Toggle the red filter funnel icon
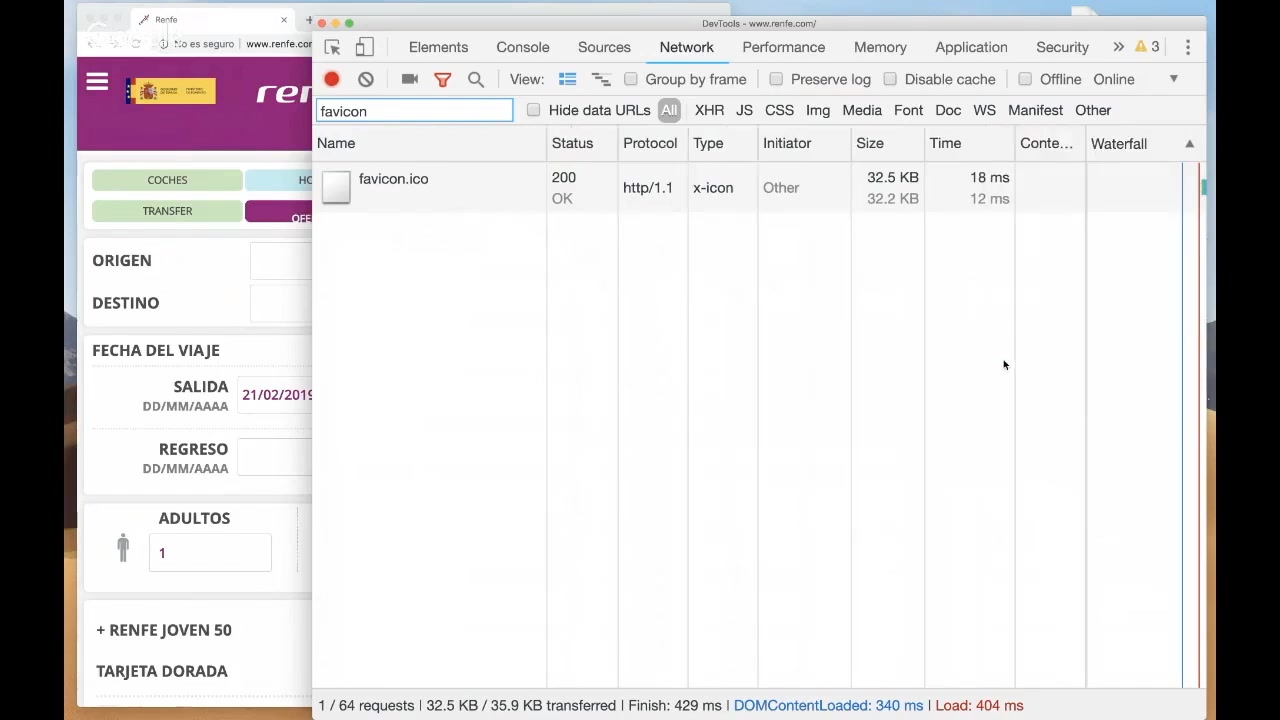This screenshot has height=720, width=1280. [x=443, y=79]
